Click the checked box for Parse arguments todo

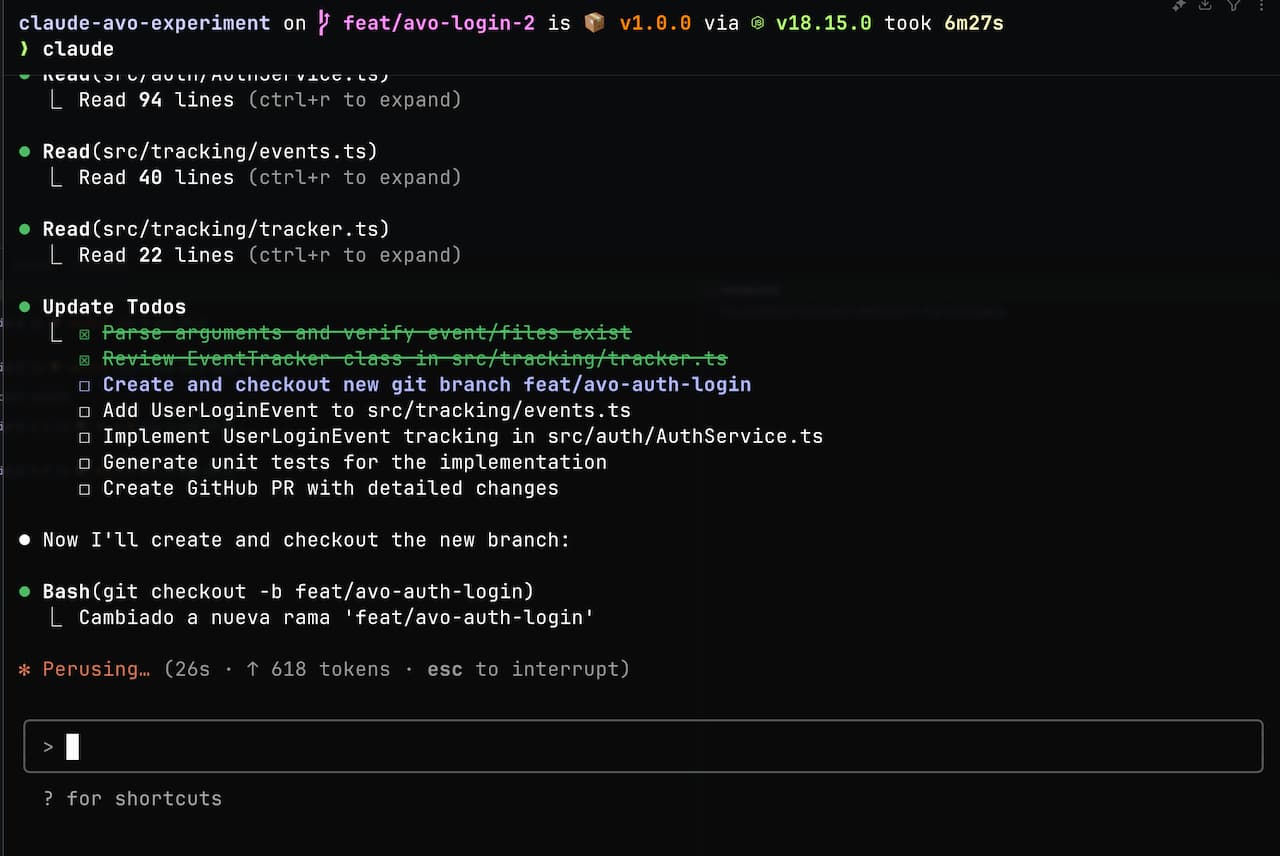click(x=85, y=333)
